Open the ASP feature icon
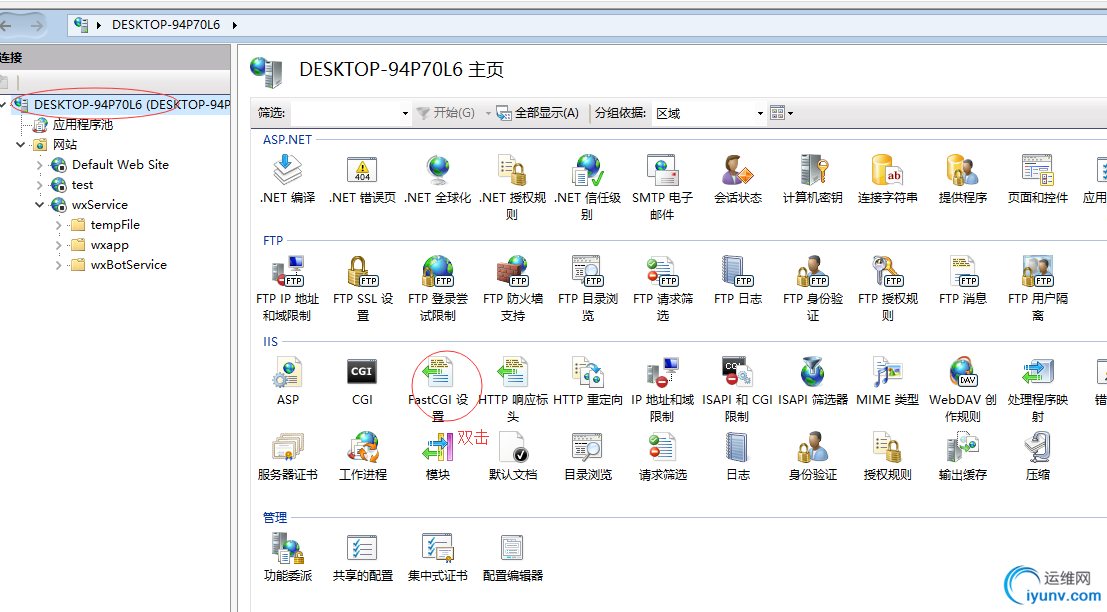 click(x=287, y=372)
